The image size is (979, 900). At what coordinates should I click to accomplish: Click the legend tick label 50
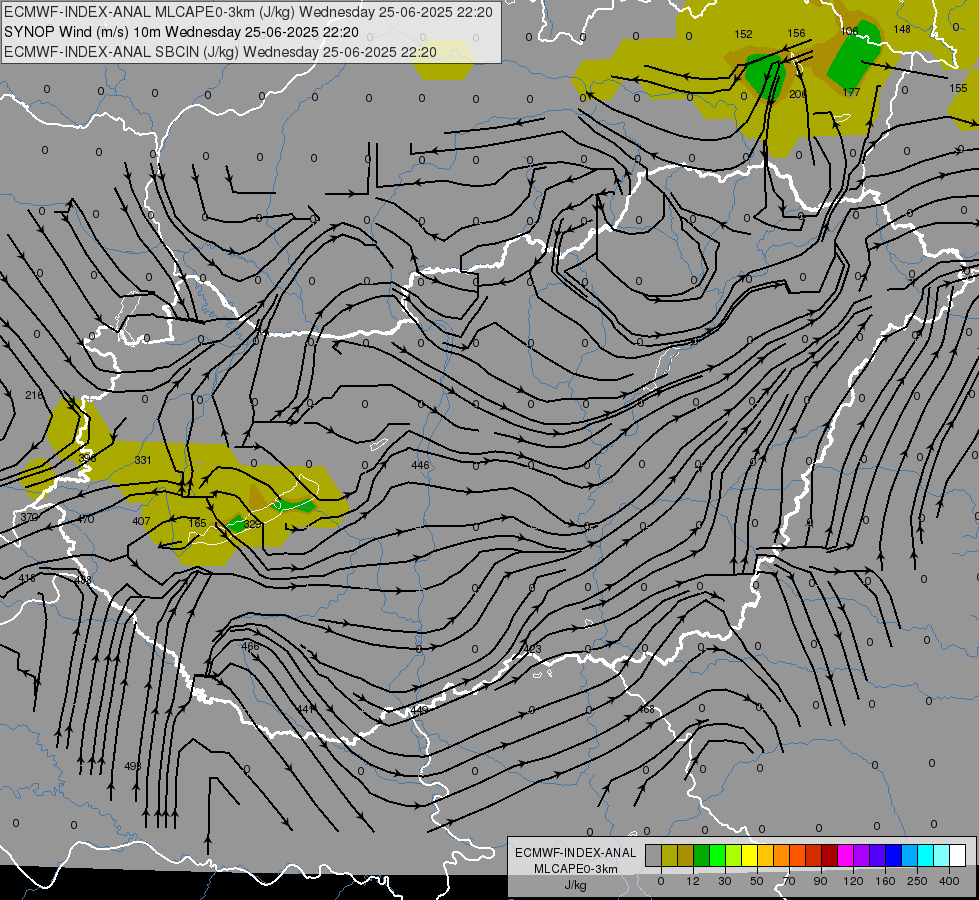point(757,881)
